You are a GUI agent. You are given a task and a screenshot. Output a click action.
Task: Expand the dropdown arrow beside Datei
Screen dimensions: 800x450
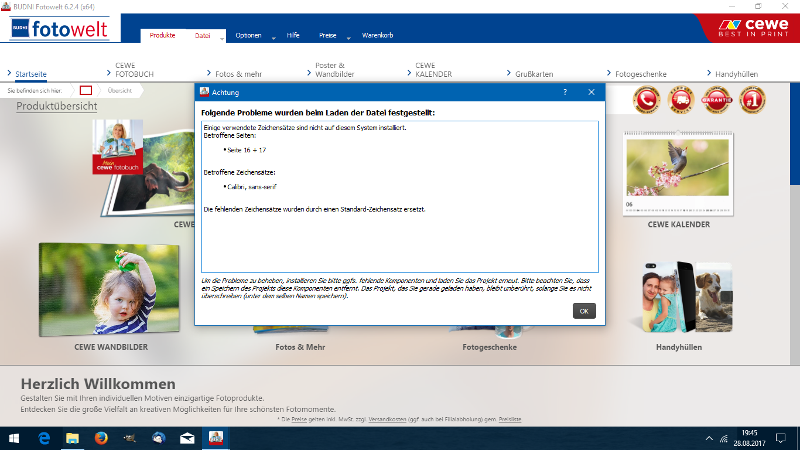[x=222, y=38]
